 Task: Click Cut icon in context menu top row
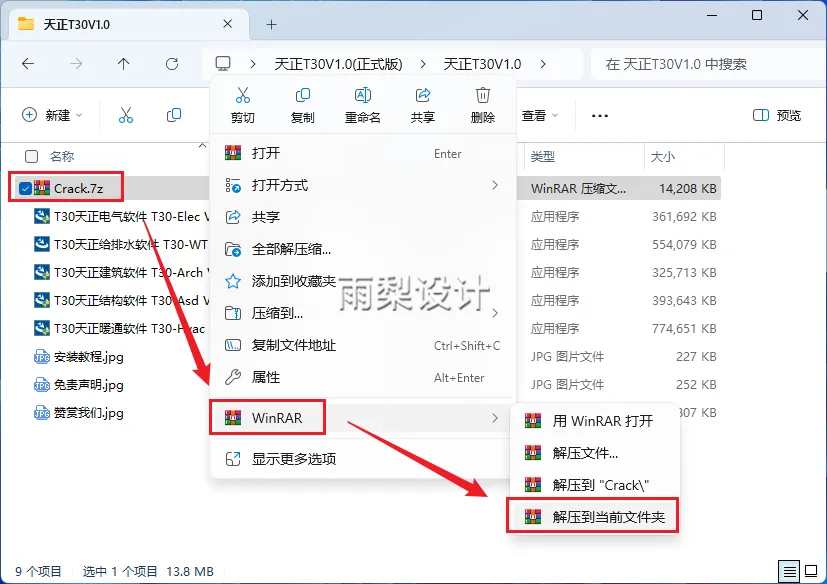243,105
